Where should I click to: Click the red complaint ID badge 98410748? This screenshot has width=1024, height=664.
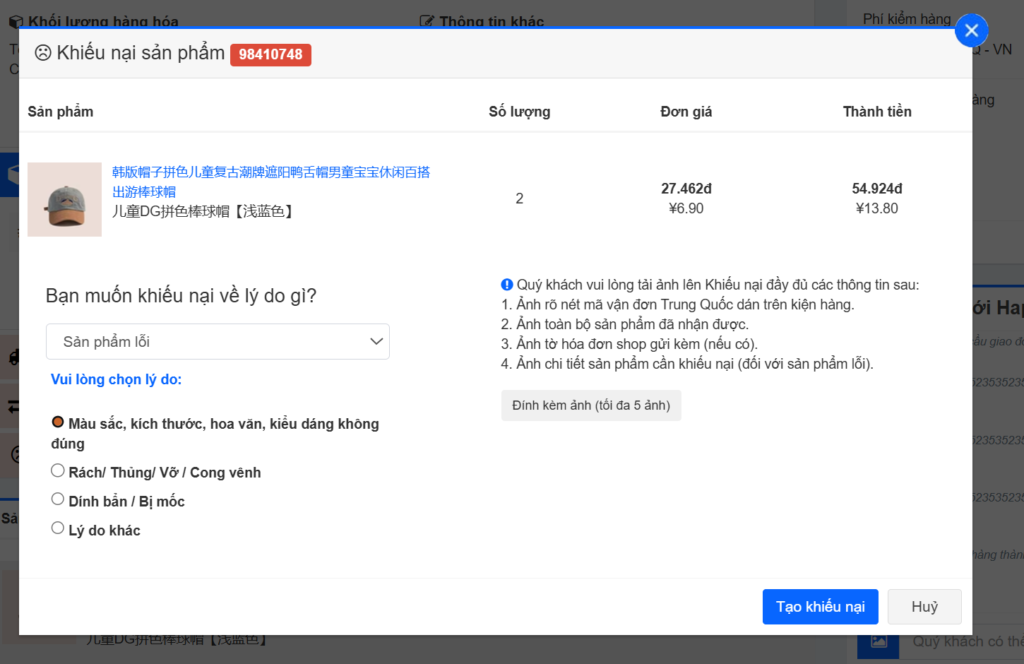coord(270,54)
